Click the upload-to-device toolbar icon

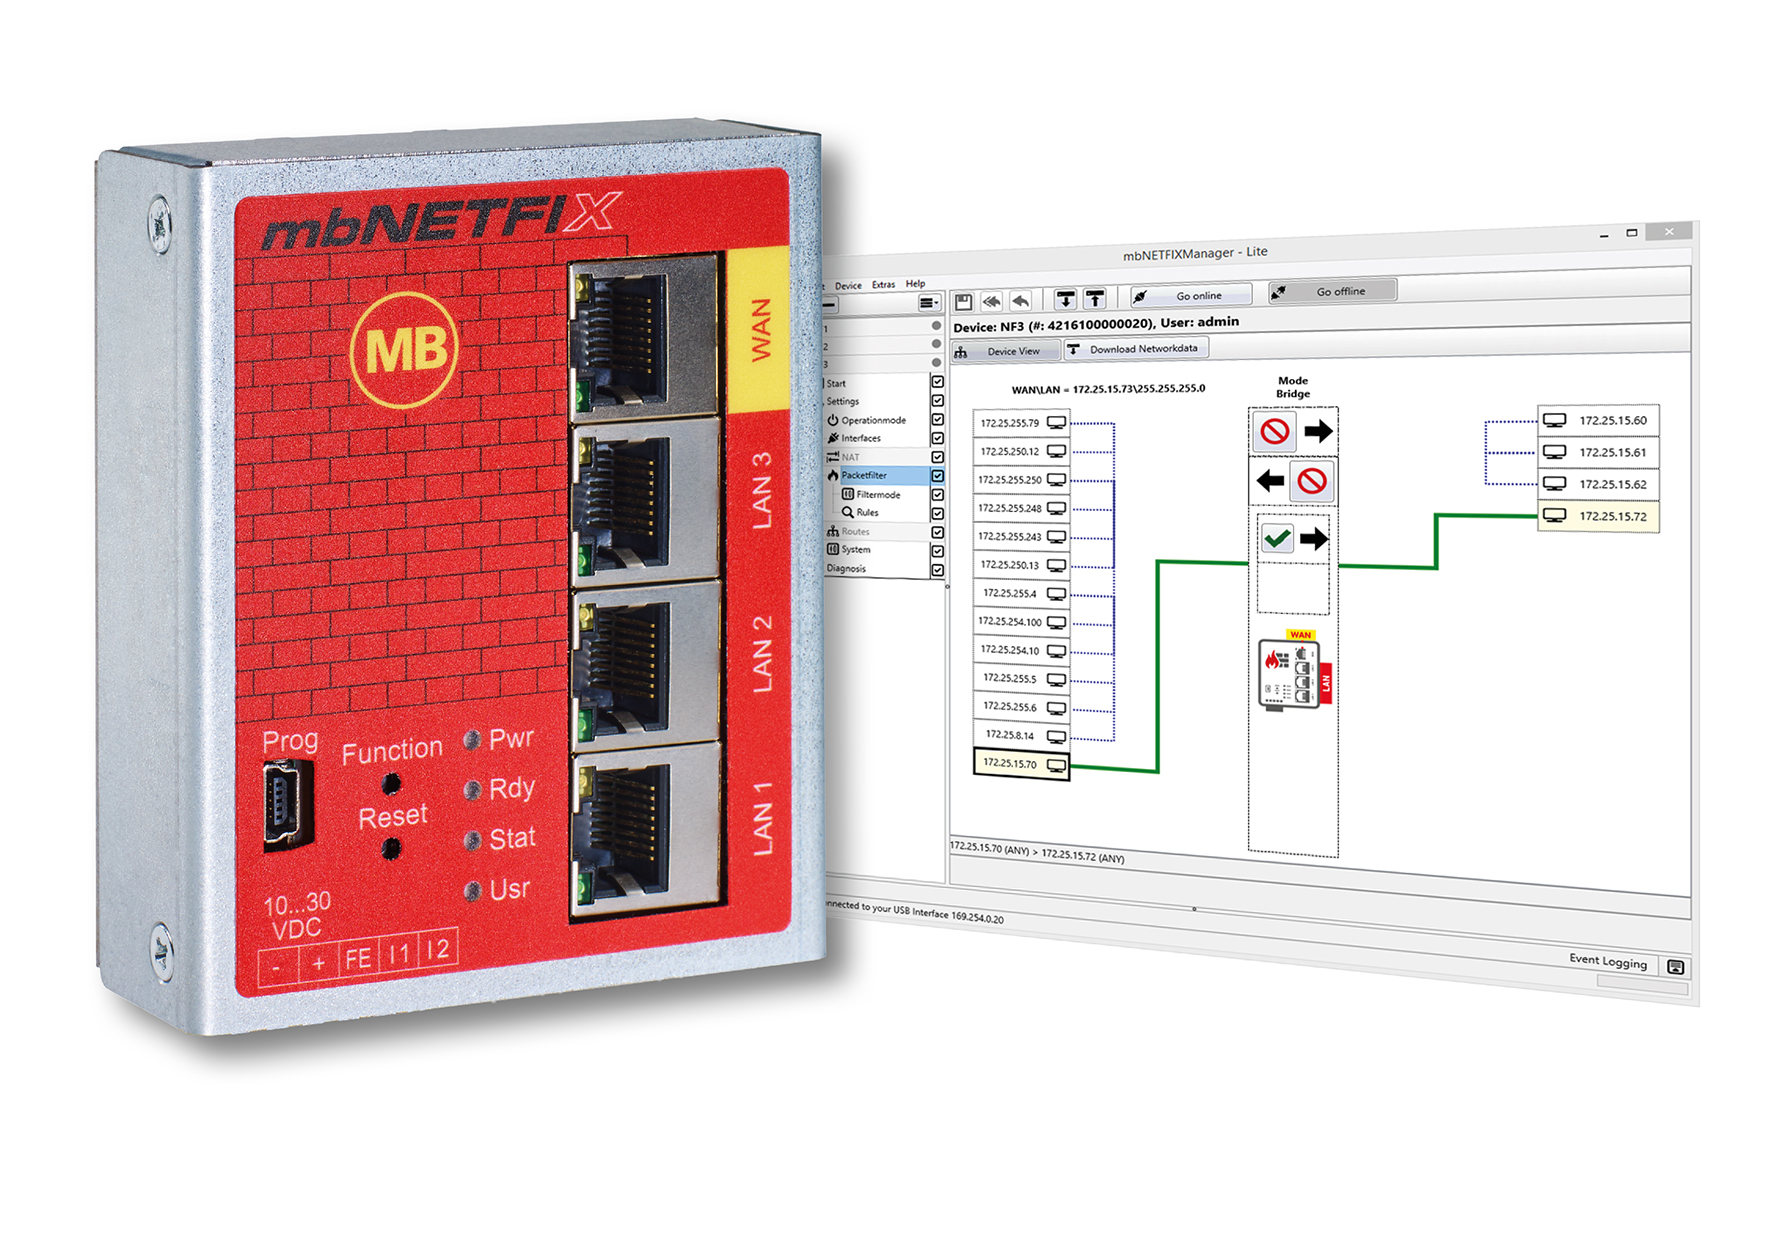[x=1095, y=299]
